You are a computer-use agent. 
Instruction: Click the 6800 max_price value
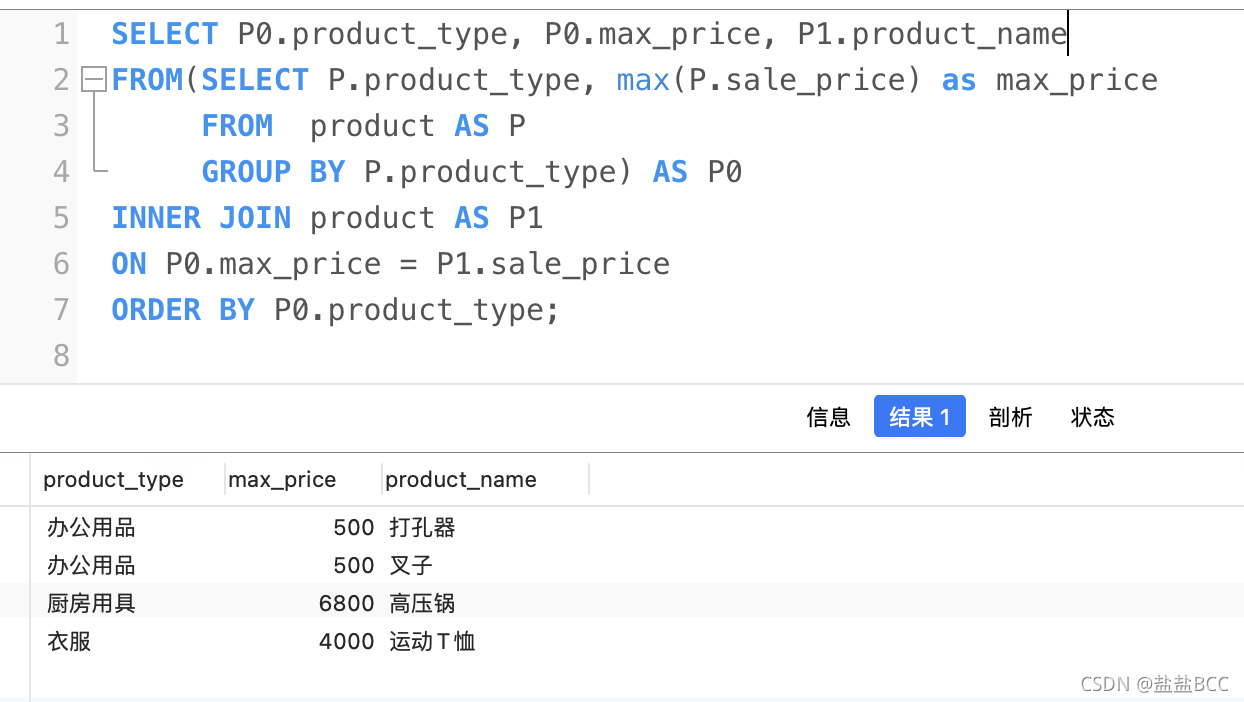pos(347,603)
